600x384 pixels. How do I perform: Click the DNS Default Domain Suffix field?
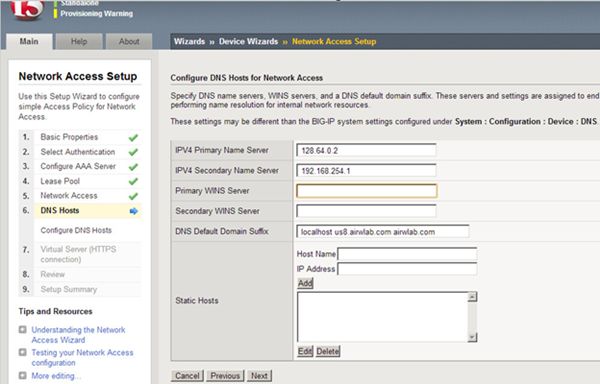383,232
